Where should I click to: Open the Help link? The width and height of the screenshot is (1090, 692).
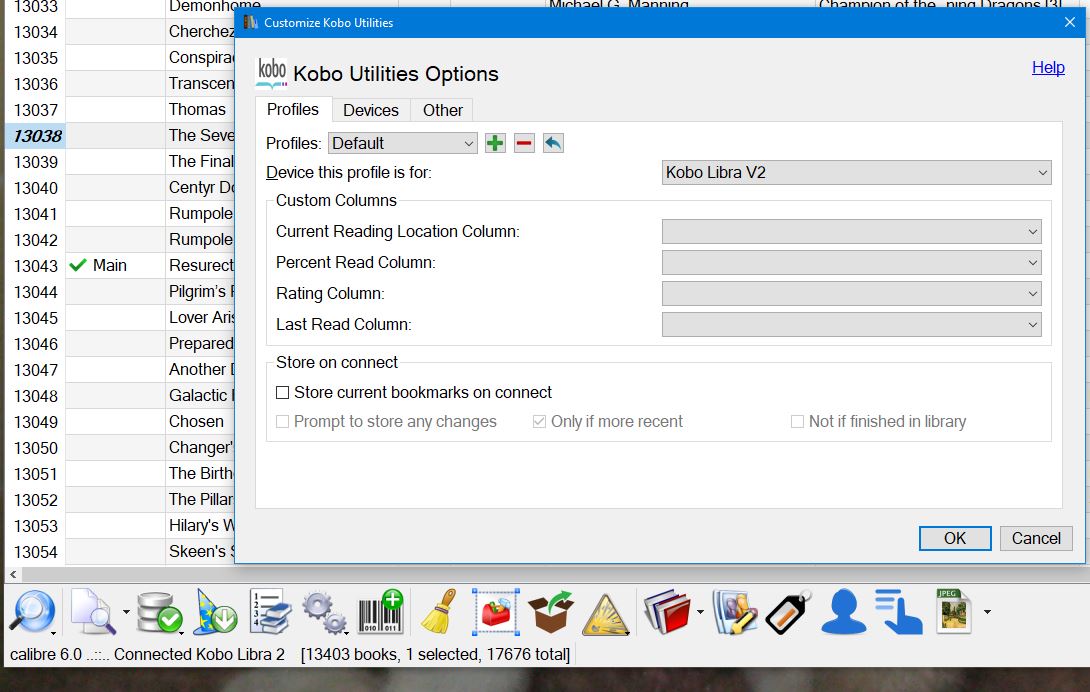pyautogui.click(x=1048, y=67)
